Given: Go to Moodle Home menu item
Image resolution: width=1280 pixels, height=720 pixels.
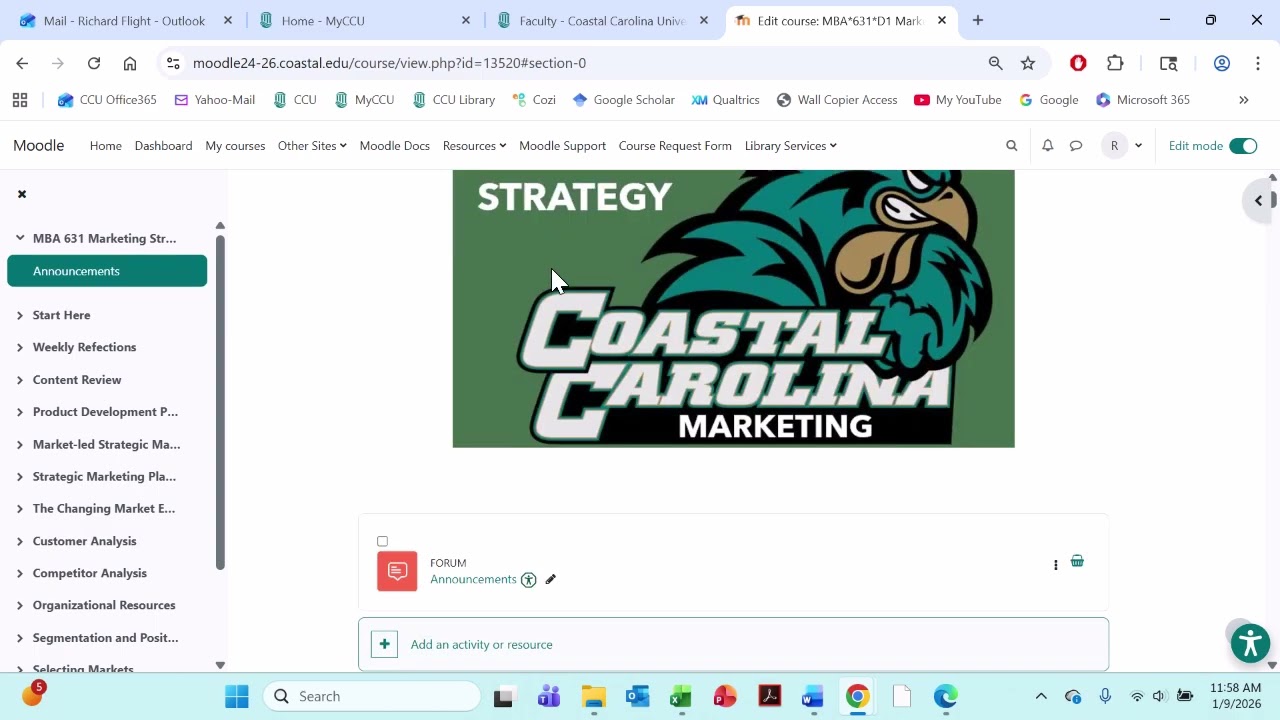Looking at the screenshot, I should (x=106, y=146).
